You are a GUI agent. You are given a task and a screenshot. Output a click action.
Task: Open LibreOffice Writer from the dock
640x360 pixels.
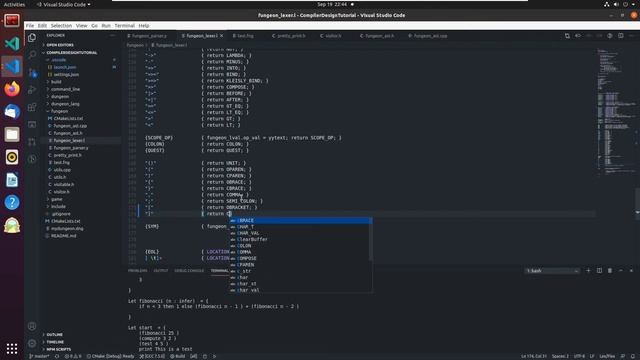point(12,180)
